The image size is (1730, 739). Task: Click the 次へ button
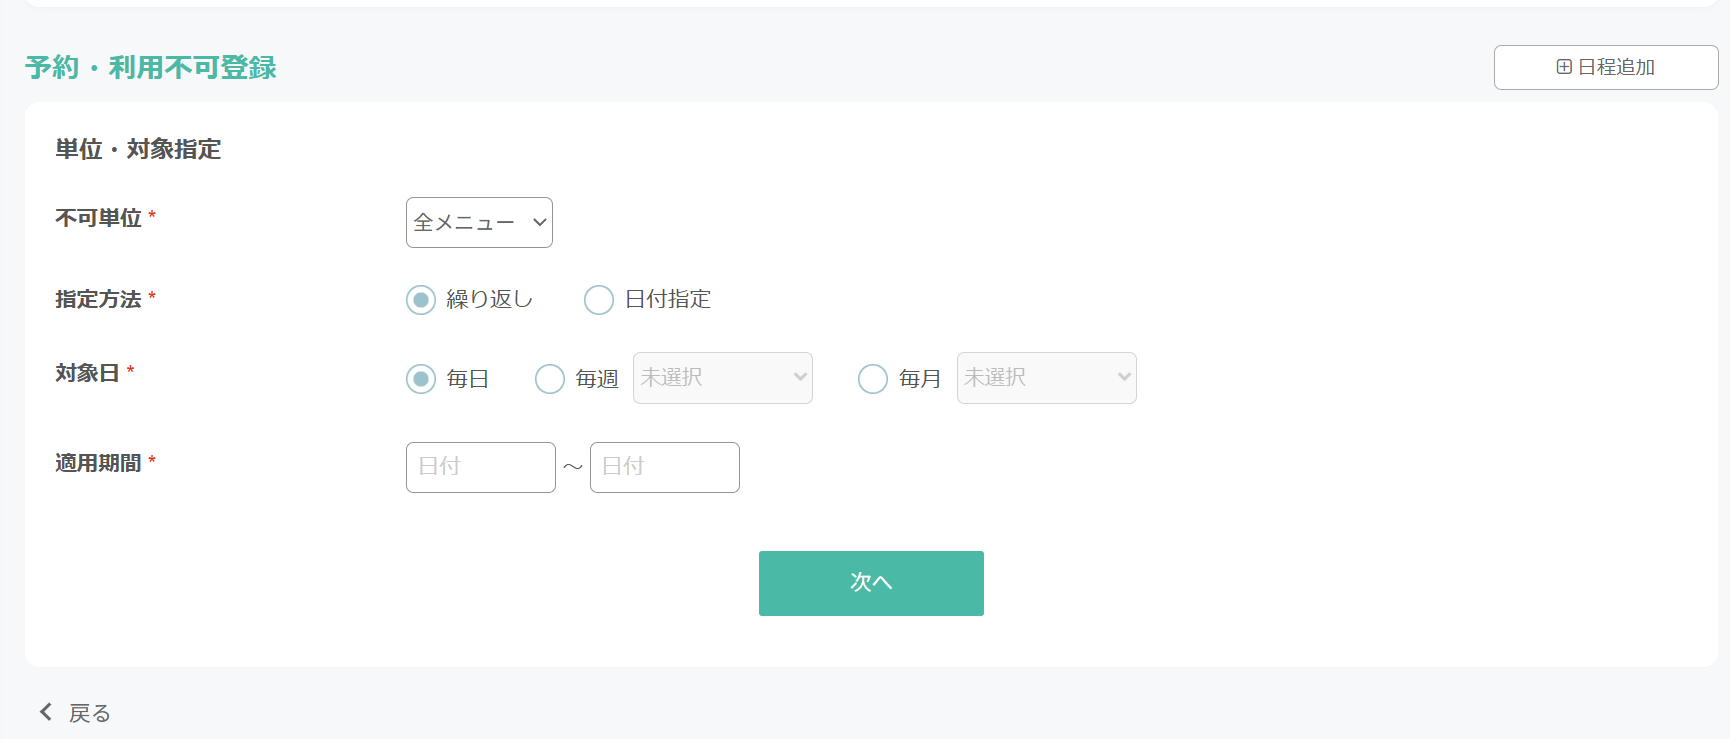(871, 583)
